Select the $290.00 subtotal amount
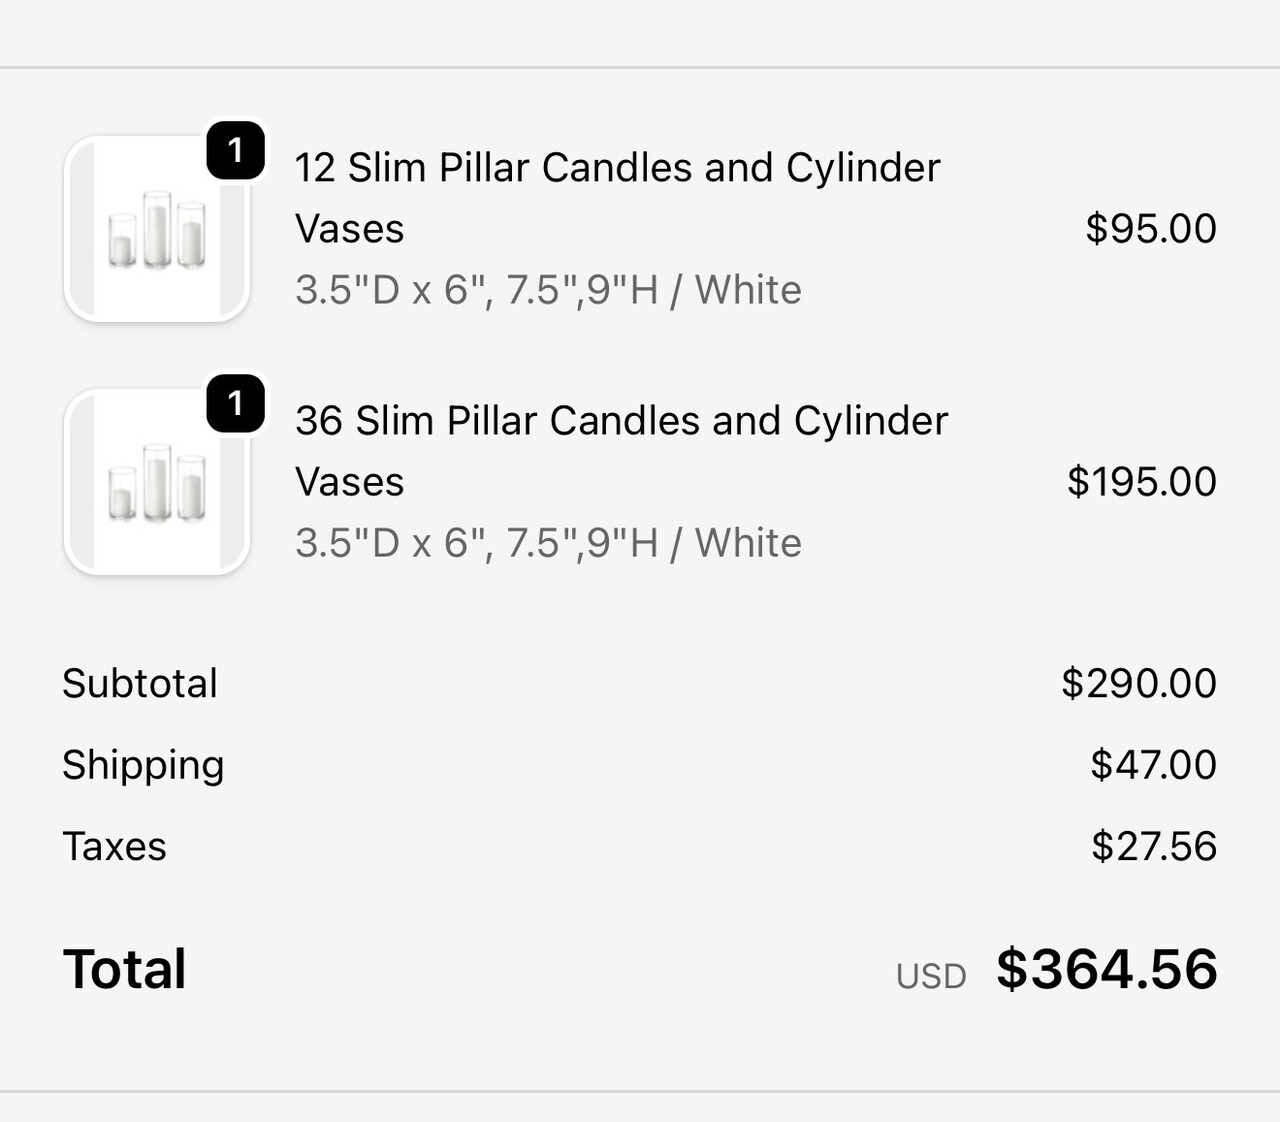This screenshot has width=1280, height=1122. click(x=1139, y=684)
